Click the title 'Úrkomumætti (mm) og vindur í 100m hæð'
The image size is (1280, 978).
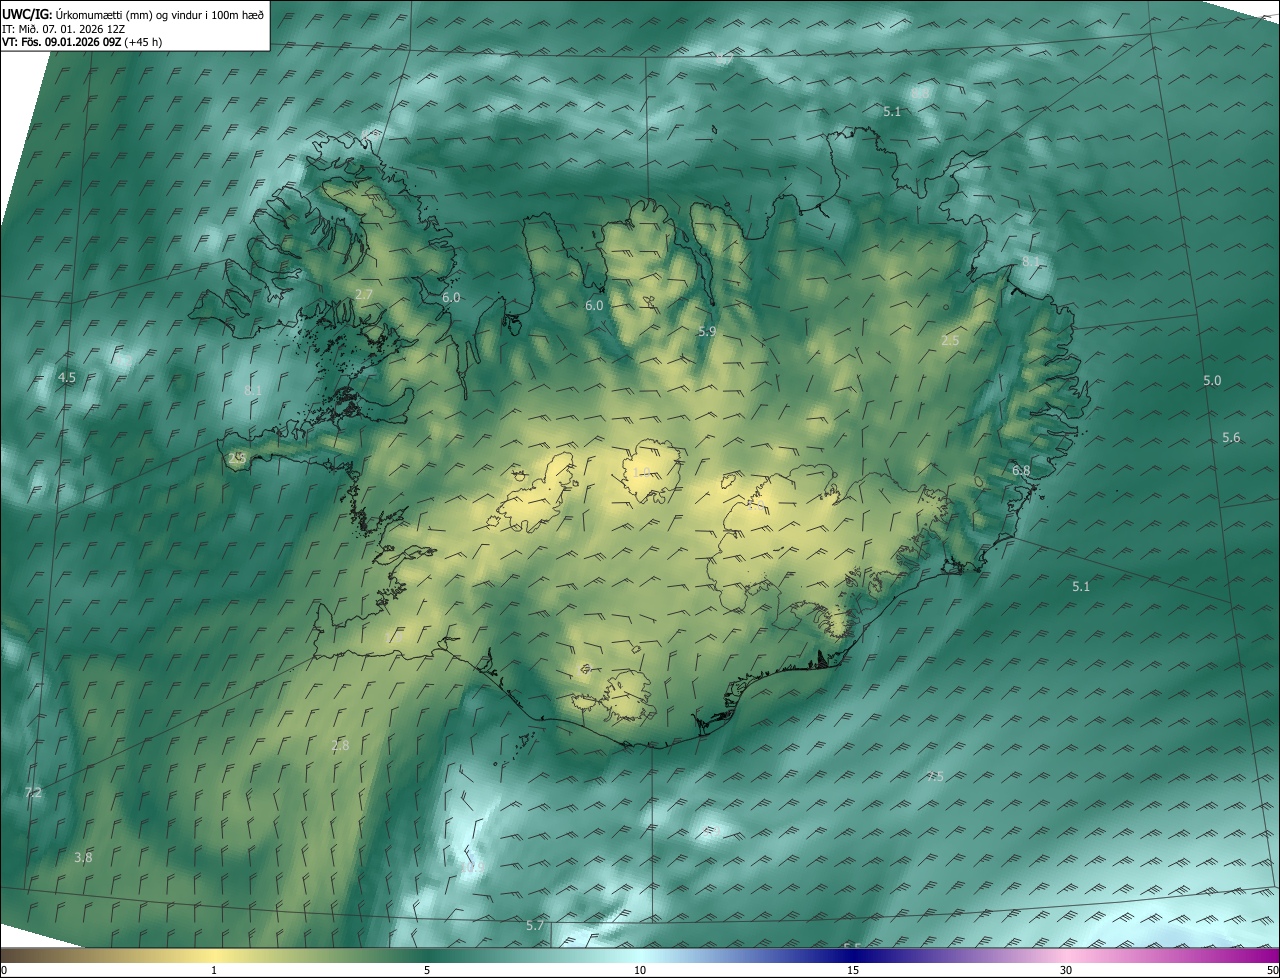(159, 14)
